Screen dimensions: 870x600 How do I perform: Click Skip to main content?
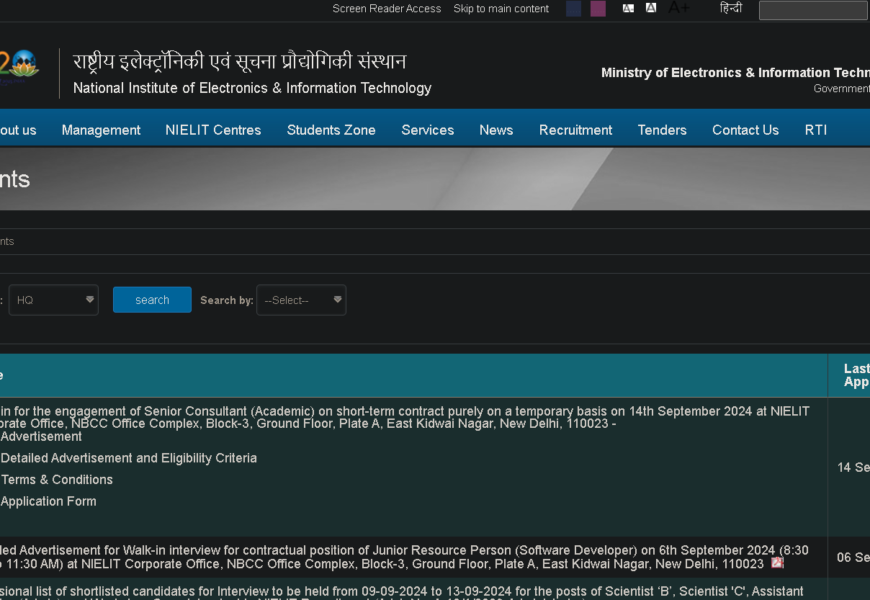[501, 8]
